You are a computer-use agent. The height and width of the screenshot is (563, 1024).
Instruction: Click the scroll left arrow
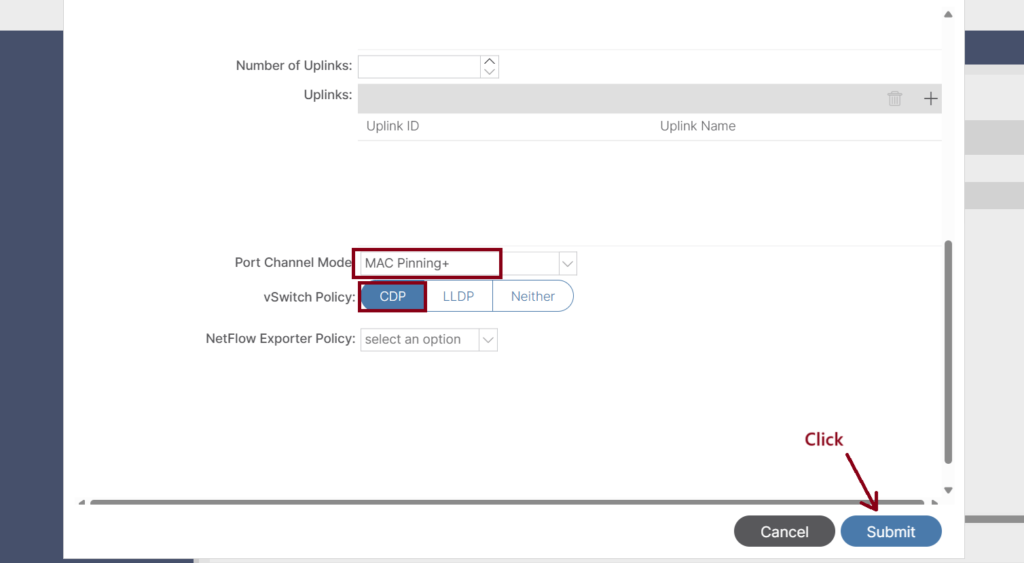(82, 502)
